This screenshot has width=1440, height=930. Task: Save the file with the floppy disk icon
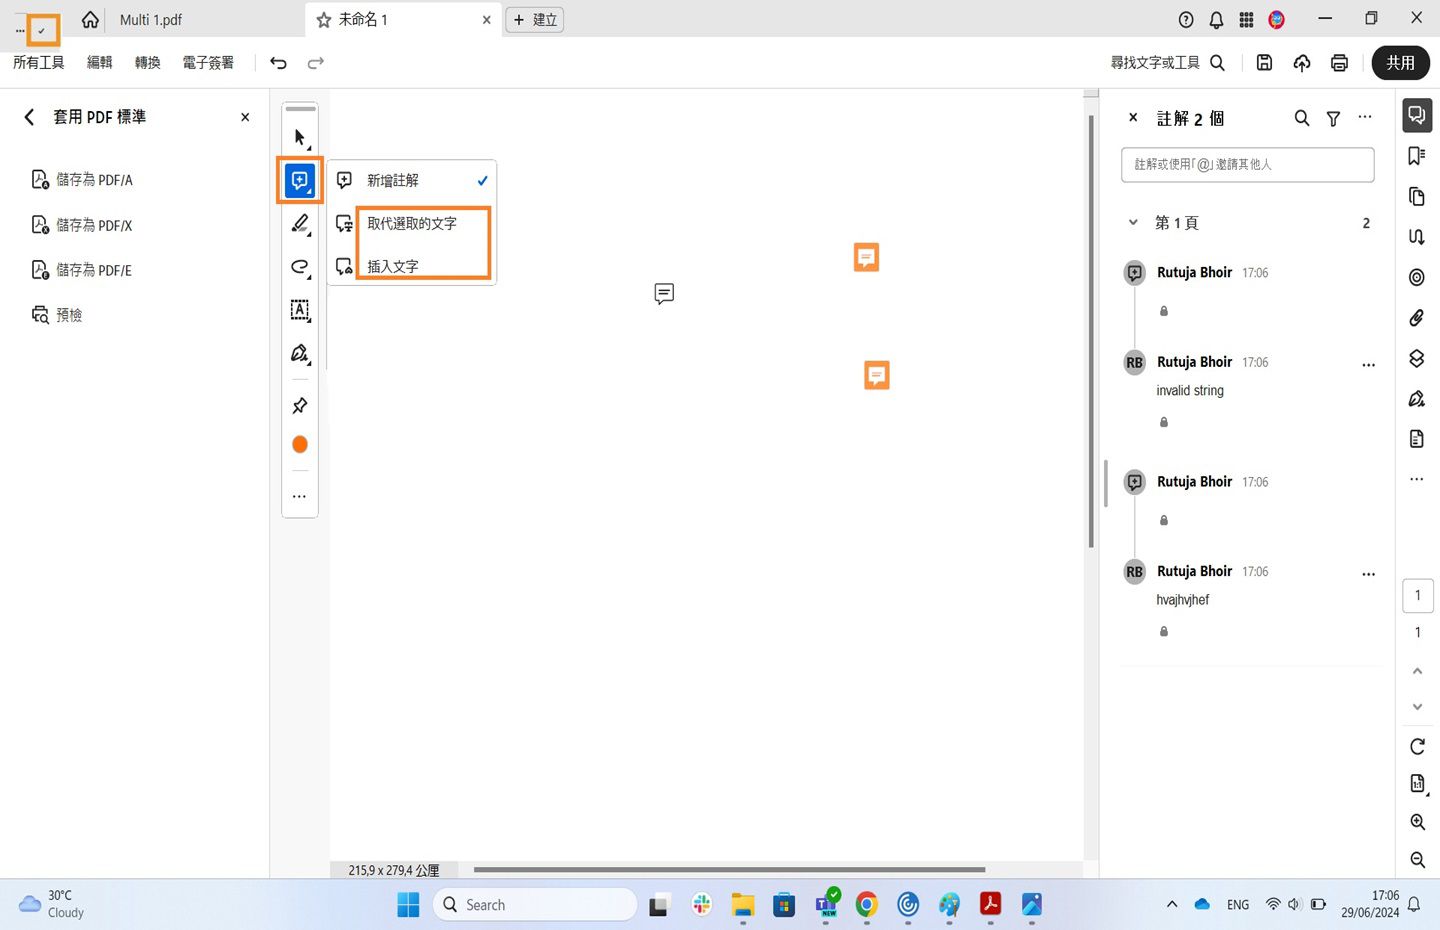(x=1264, y=63)
